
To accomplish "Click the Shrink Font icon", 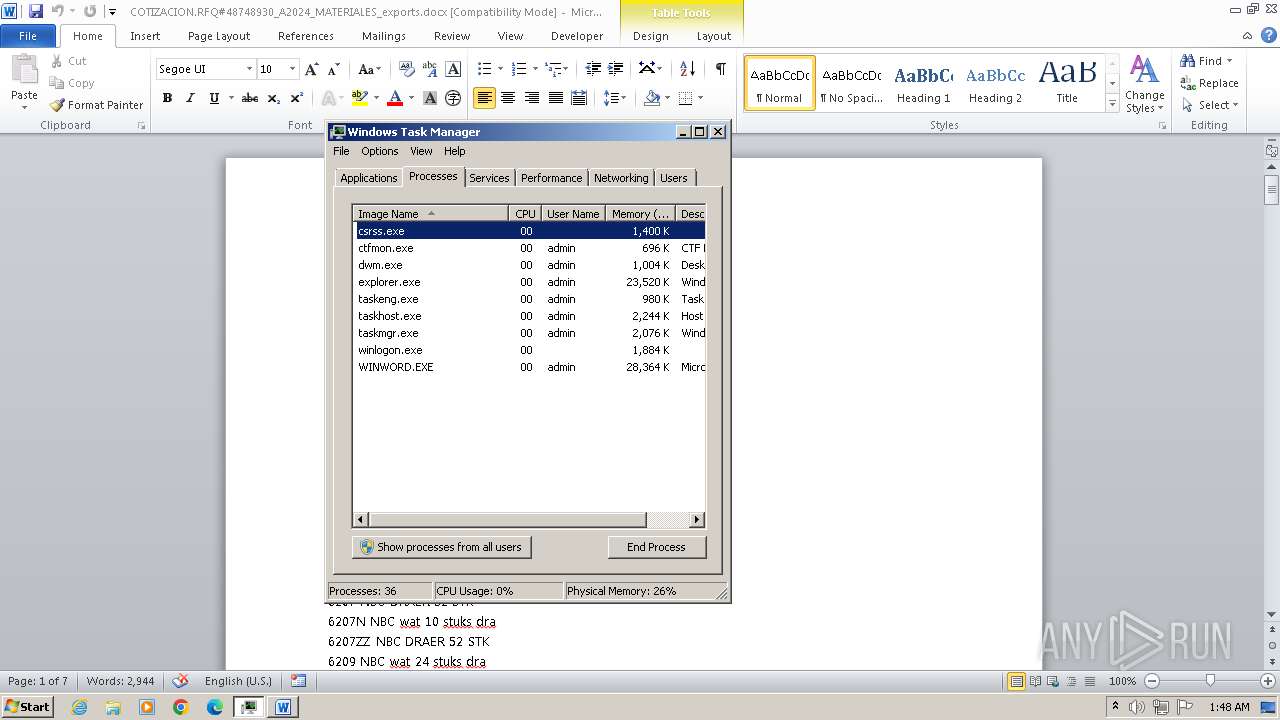I will click(334, 69).
